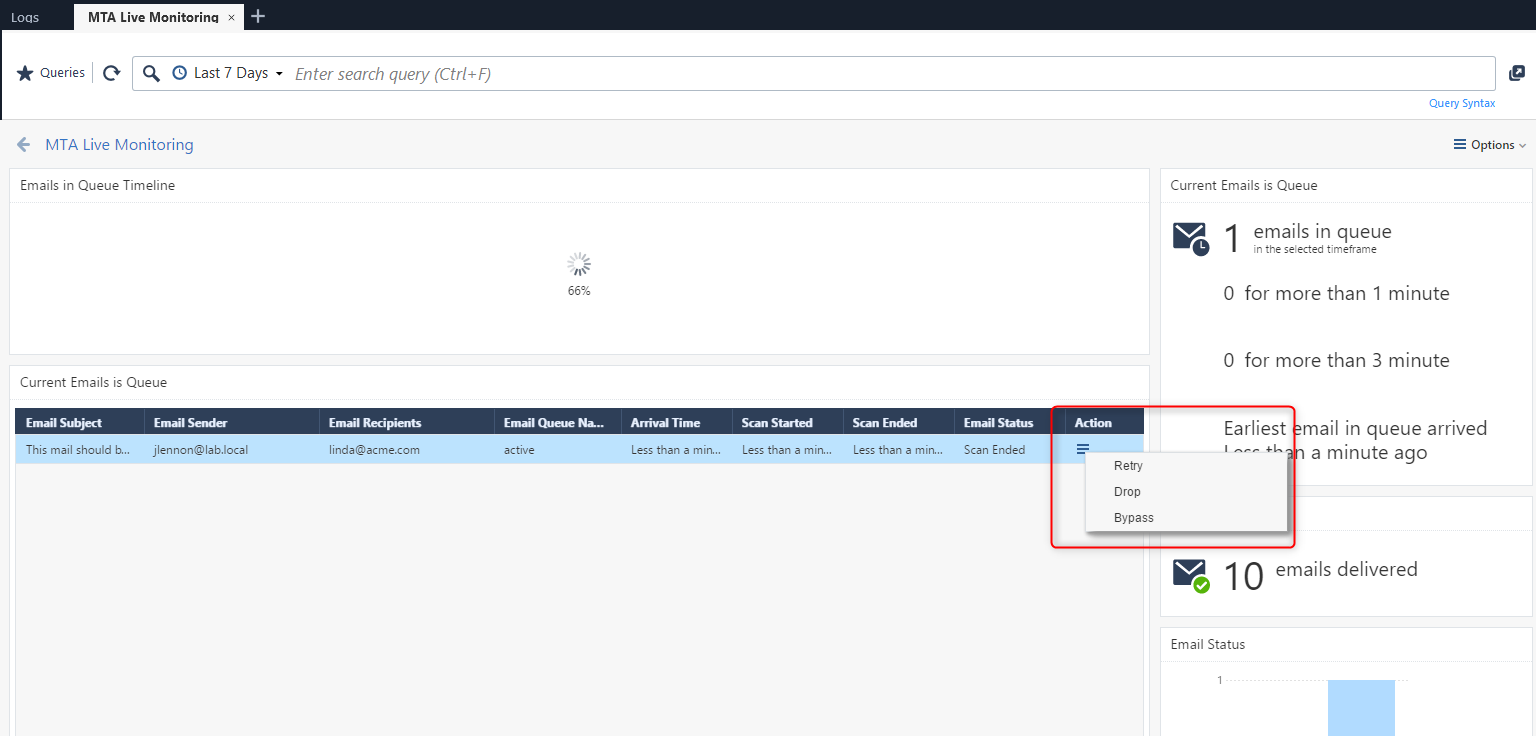Open the Query Syntax link
The width and height of the screenshot is (1536, 736).
point(1462,103)
